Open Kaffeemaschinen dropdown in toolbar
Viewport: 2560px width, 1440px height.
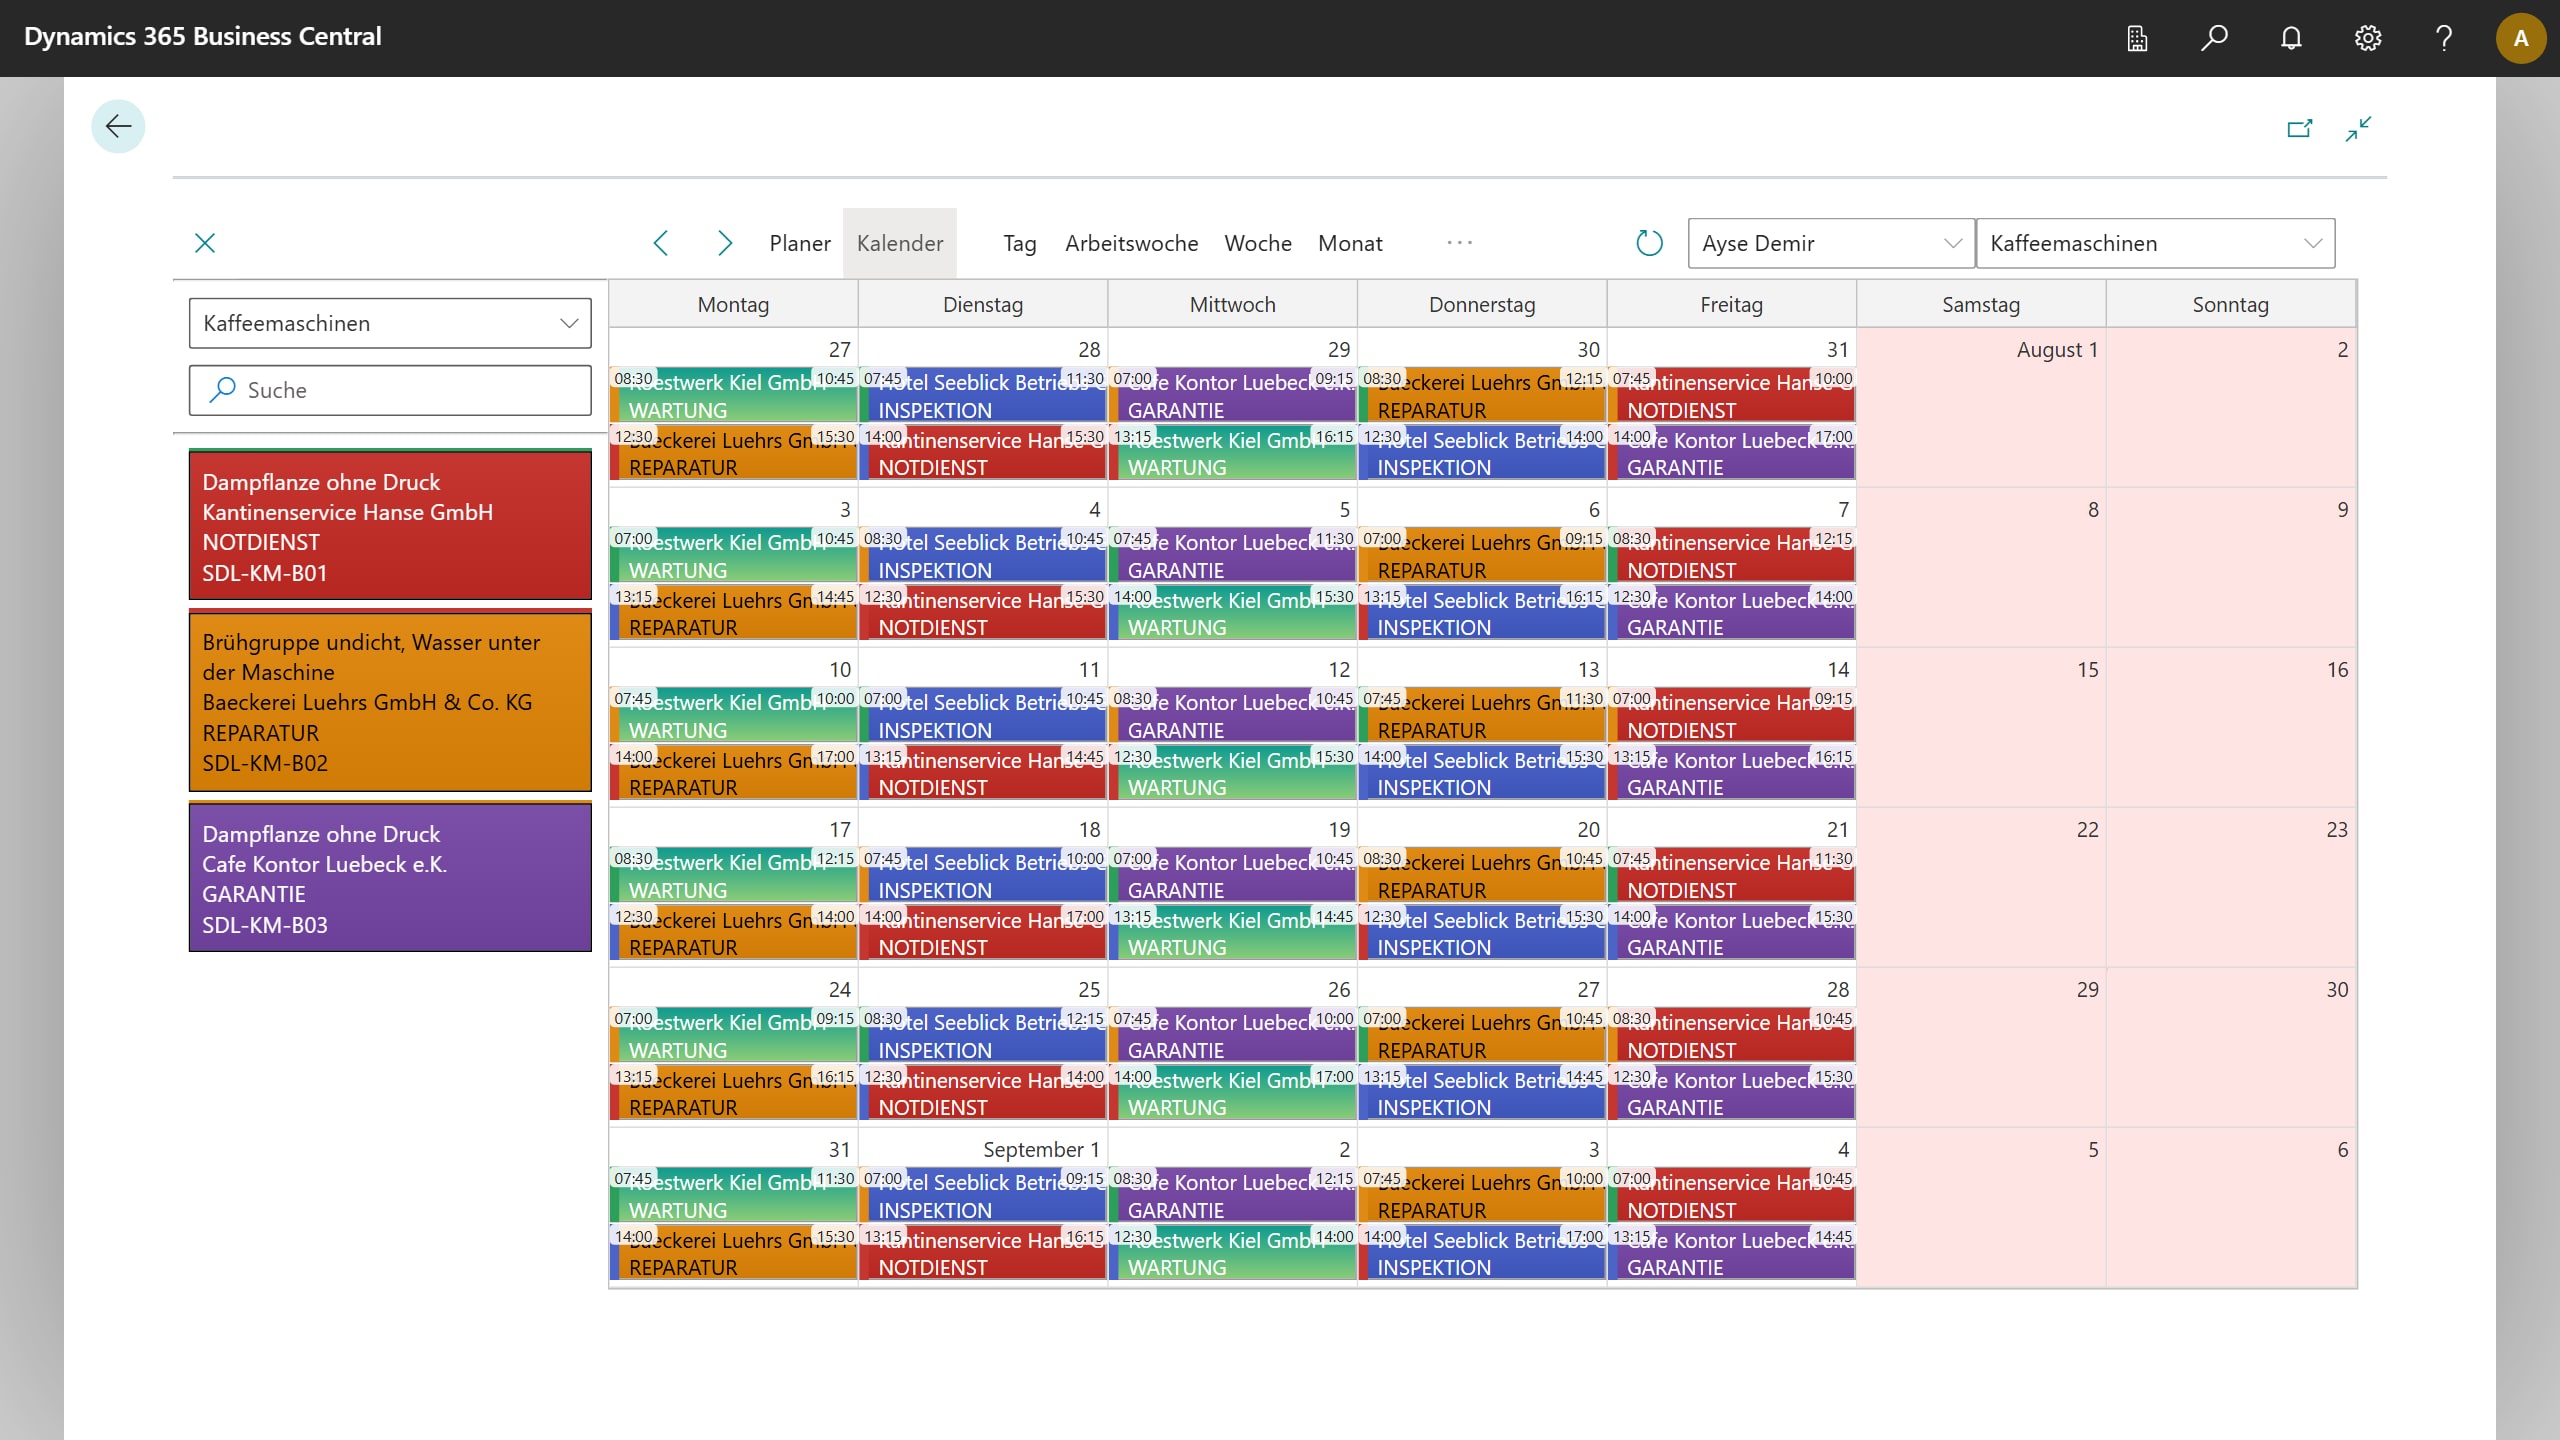click(2156, 243)
